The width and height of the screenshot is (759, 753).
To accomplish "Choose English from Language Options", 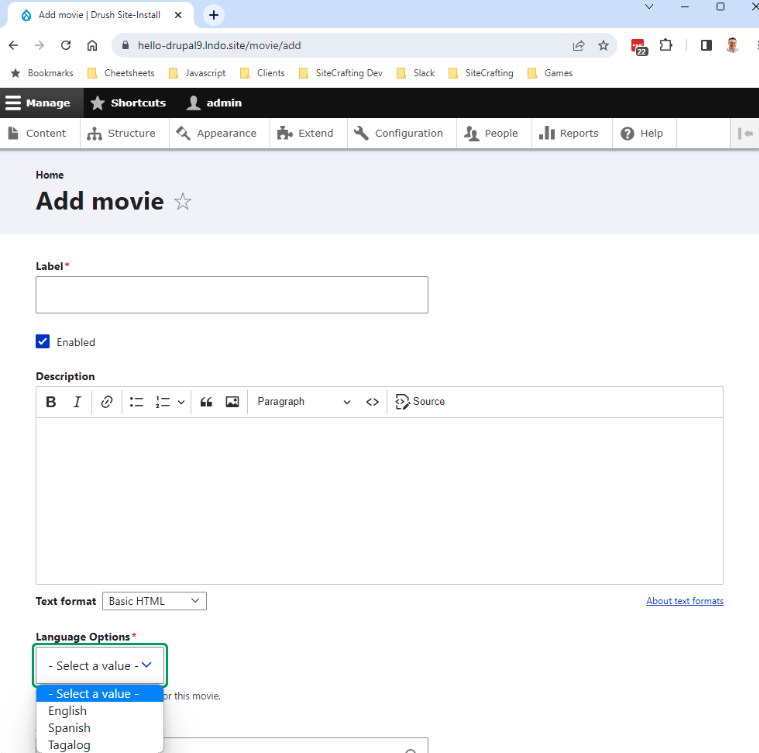I will point(100,710).
